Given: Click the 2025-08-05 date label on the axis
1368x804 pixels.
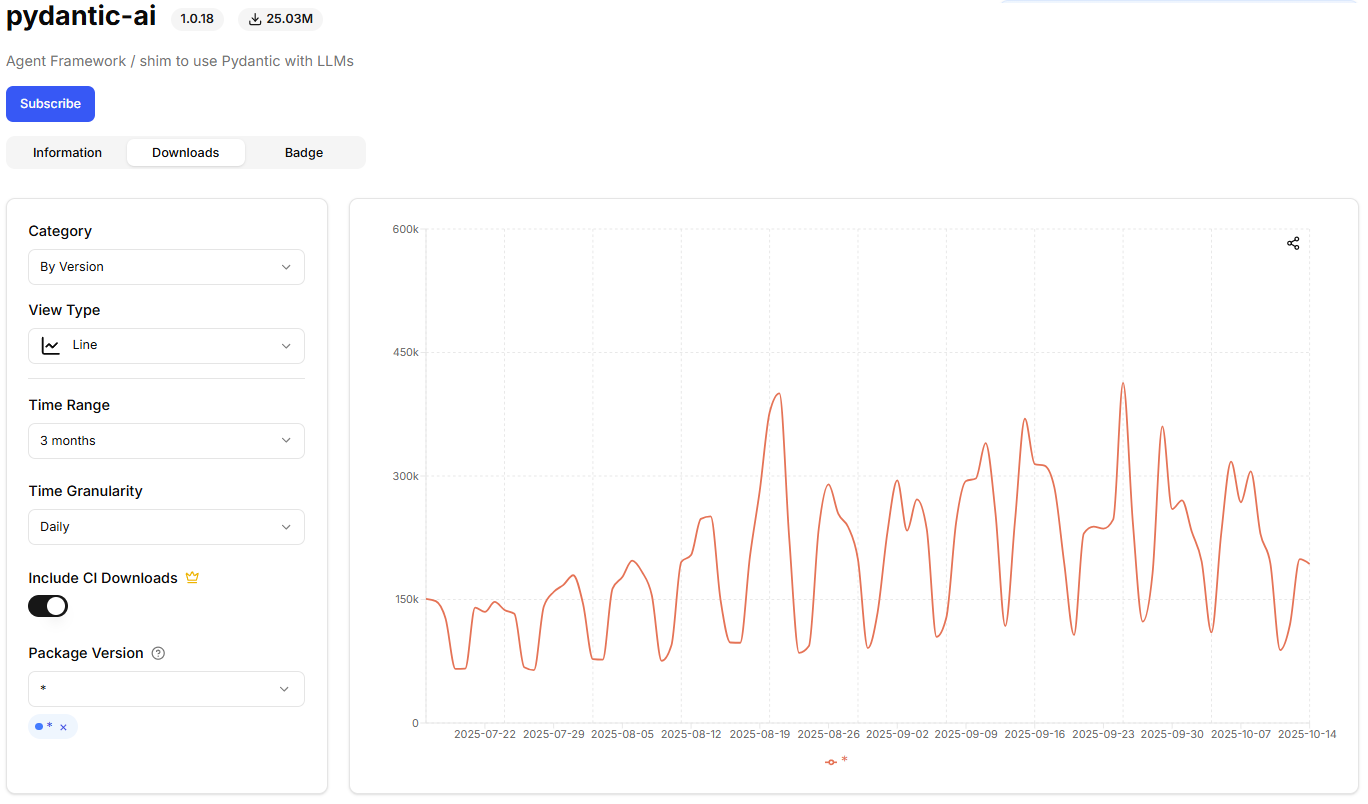Looking at the screenshot, I should pos(622,734).
